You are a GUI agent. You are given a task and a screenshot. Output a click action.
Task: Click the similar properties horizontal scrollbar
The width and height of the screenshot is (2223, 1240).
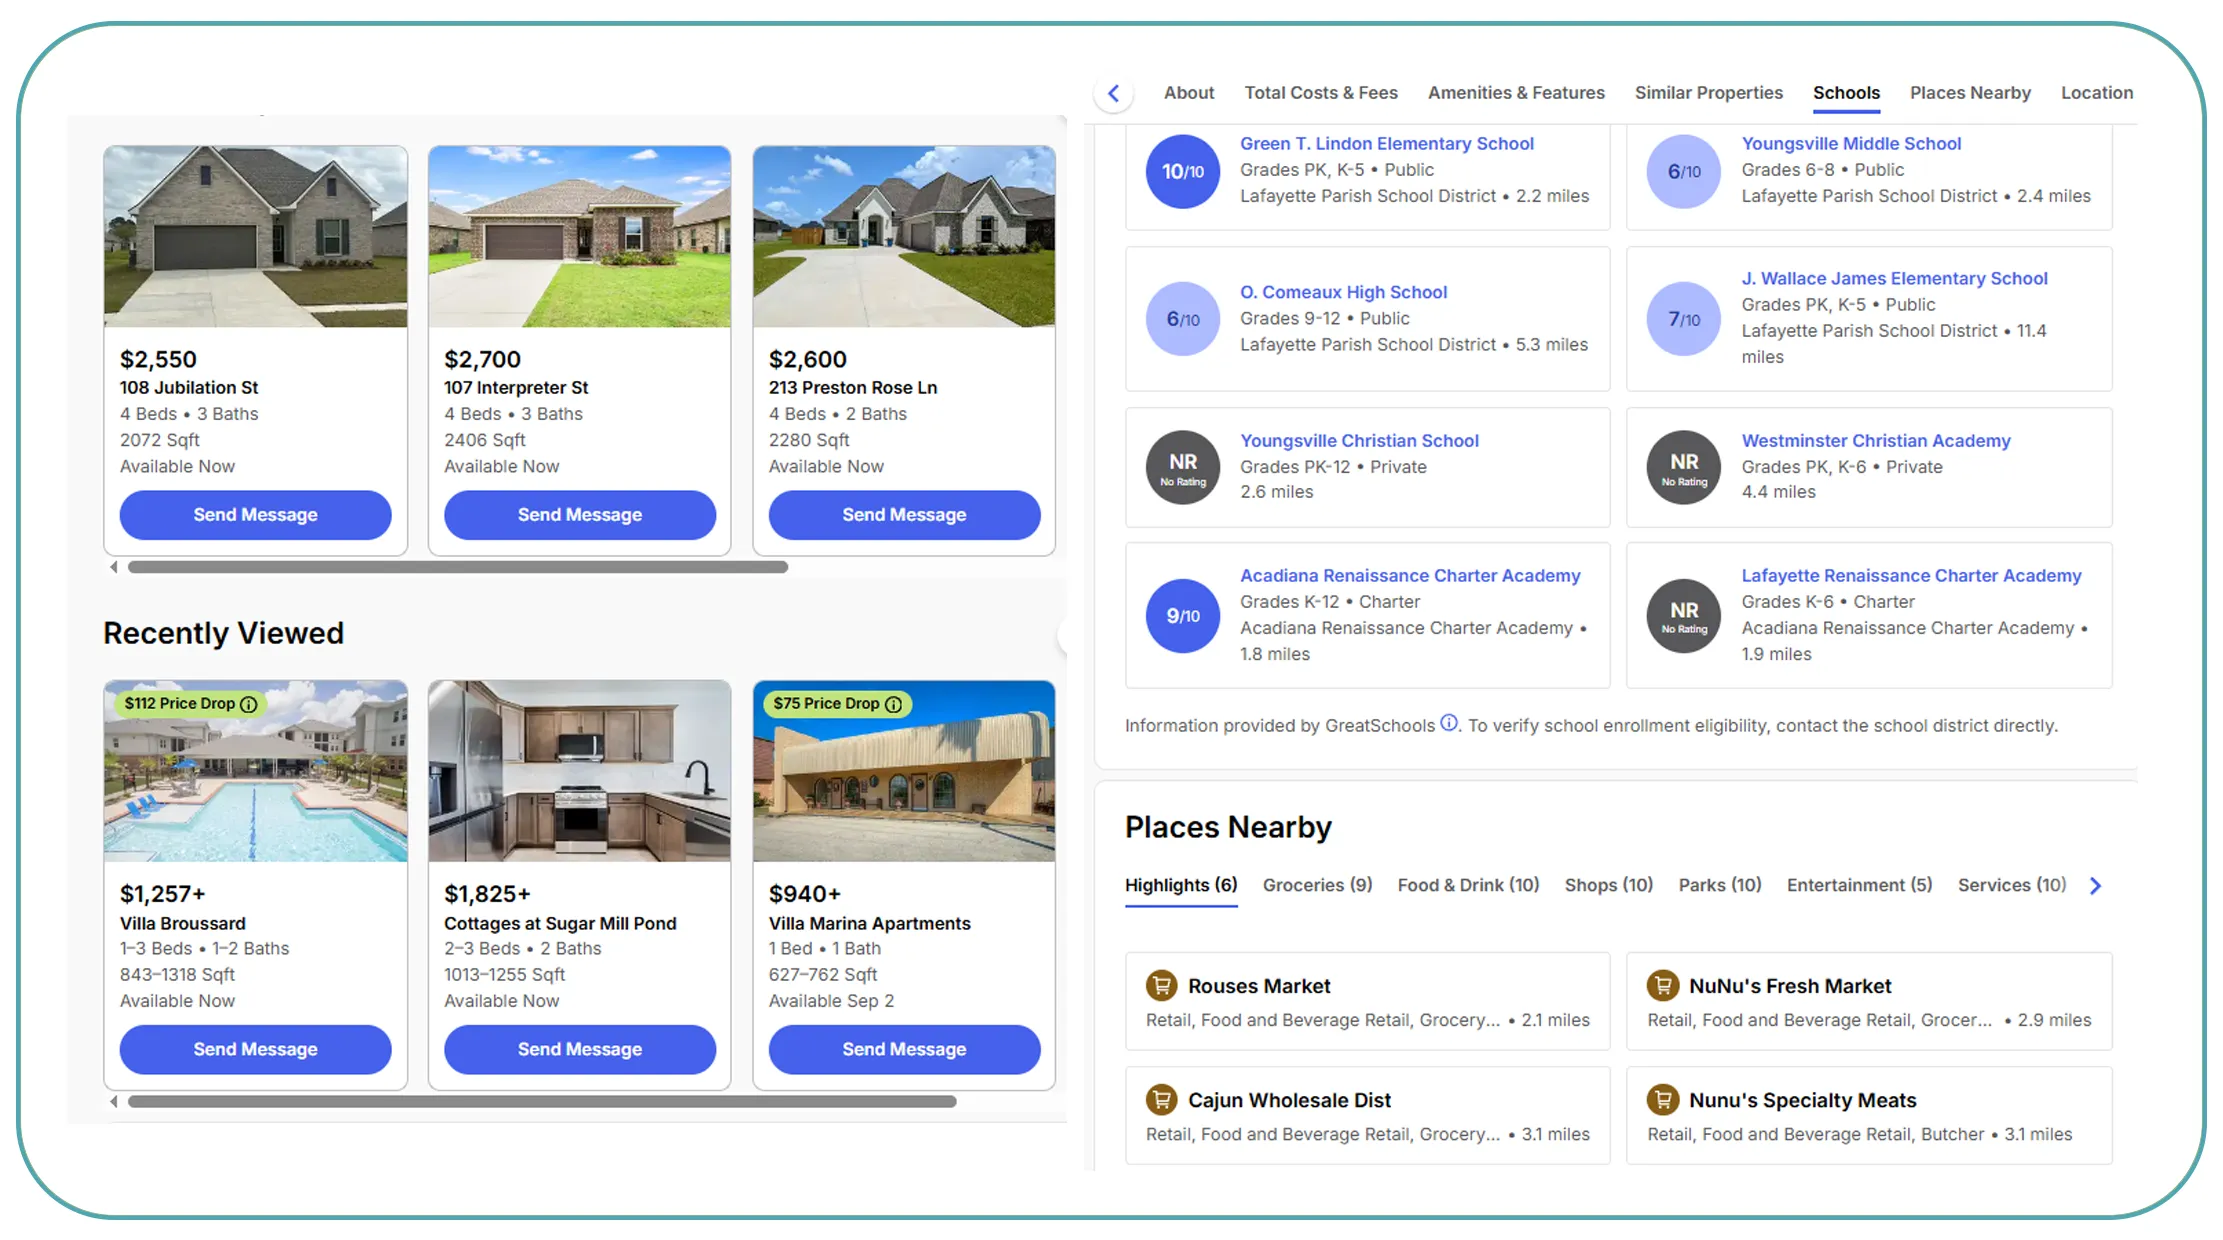(458, 567)
